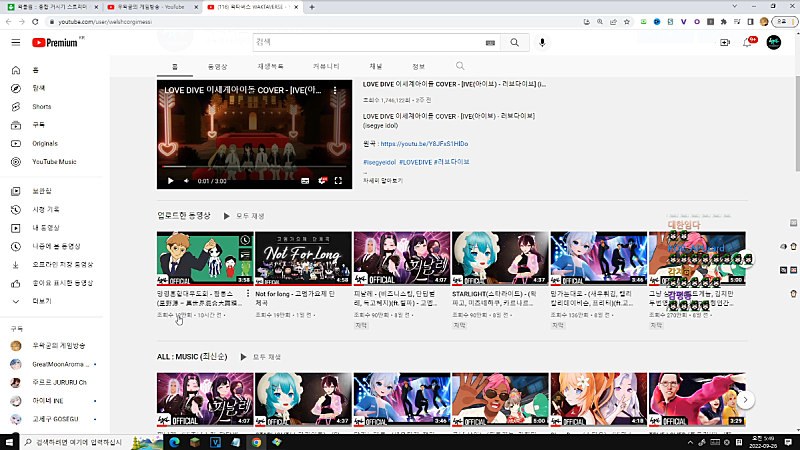Open GOSEGU subscription channel
Viewport: 800px width, 450px height.
(51, 419)
